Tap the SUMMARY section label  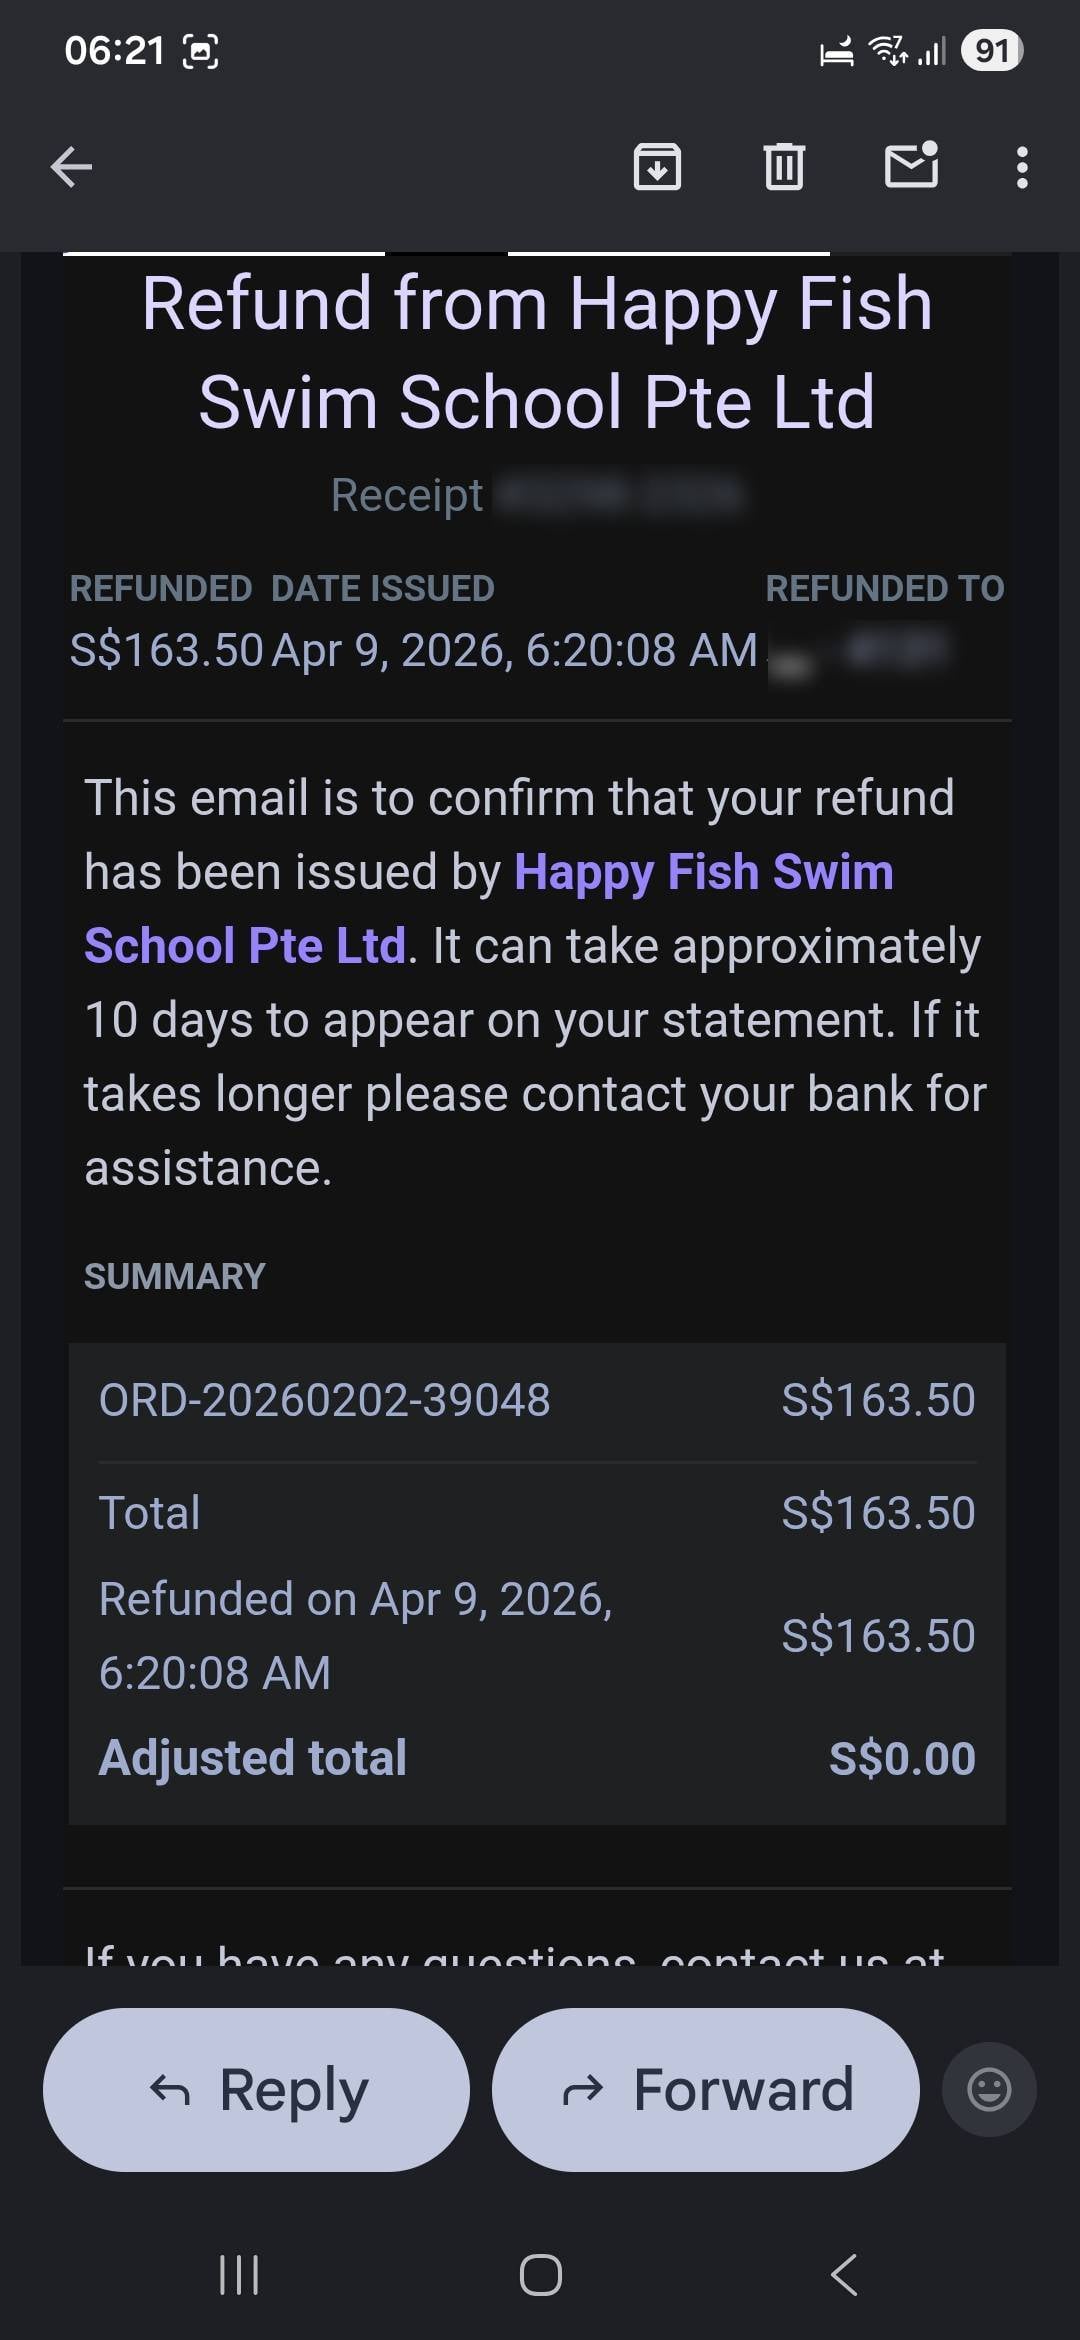tap(175, 1277)
